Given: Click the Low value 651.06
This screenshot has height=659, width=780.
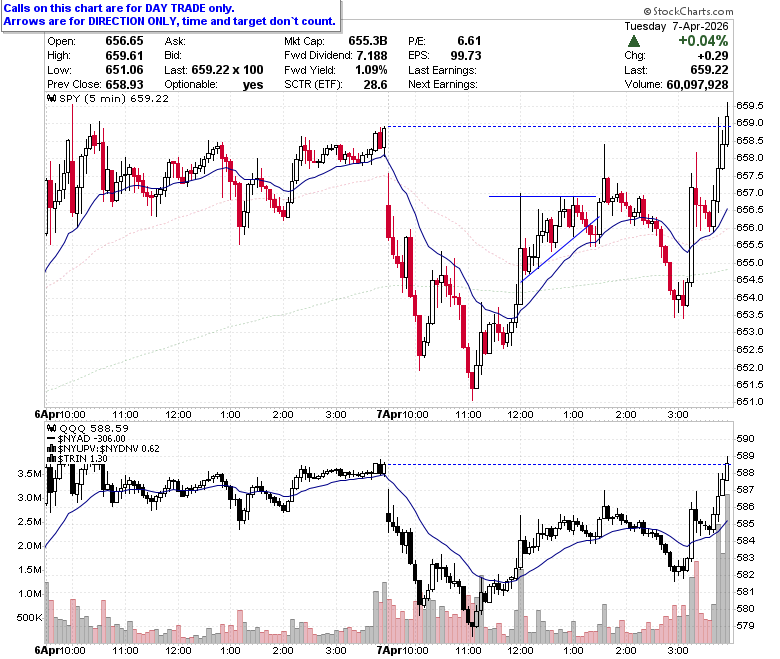Looking at the screenshot, I should pyautogui.click(x=124, y=70).
